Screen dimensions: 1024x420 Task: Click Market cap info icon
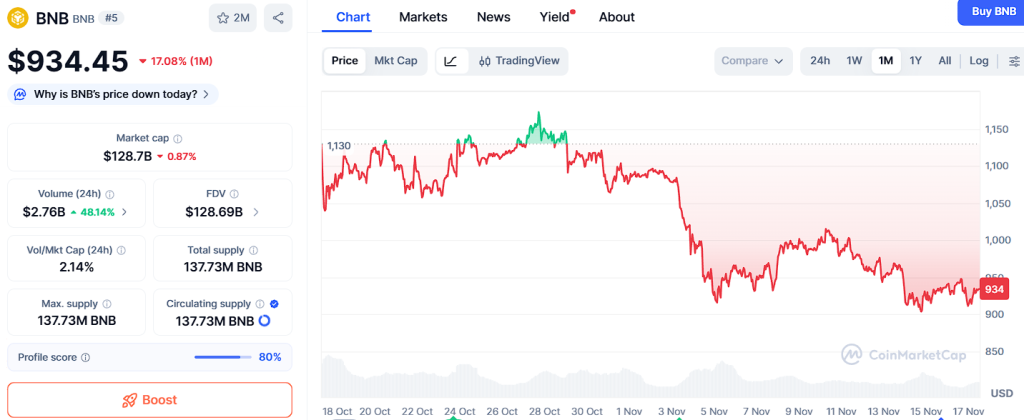coord(178,138)
